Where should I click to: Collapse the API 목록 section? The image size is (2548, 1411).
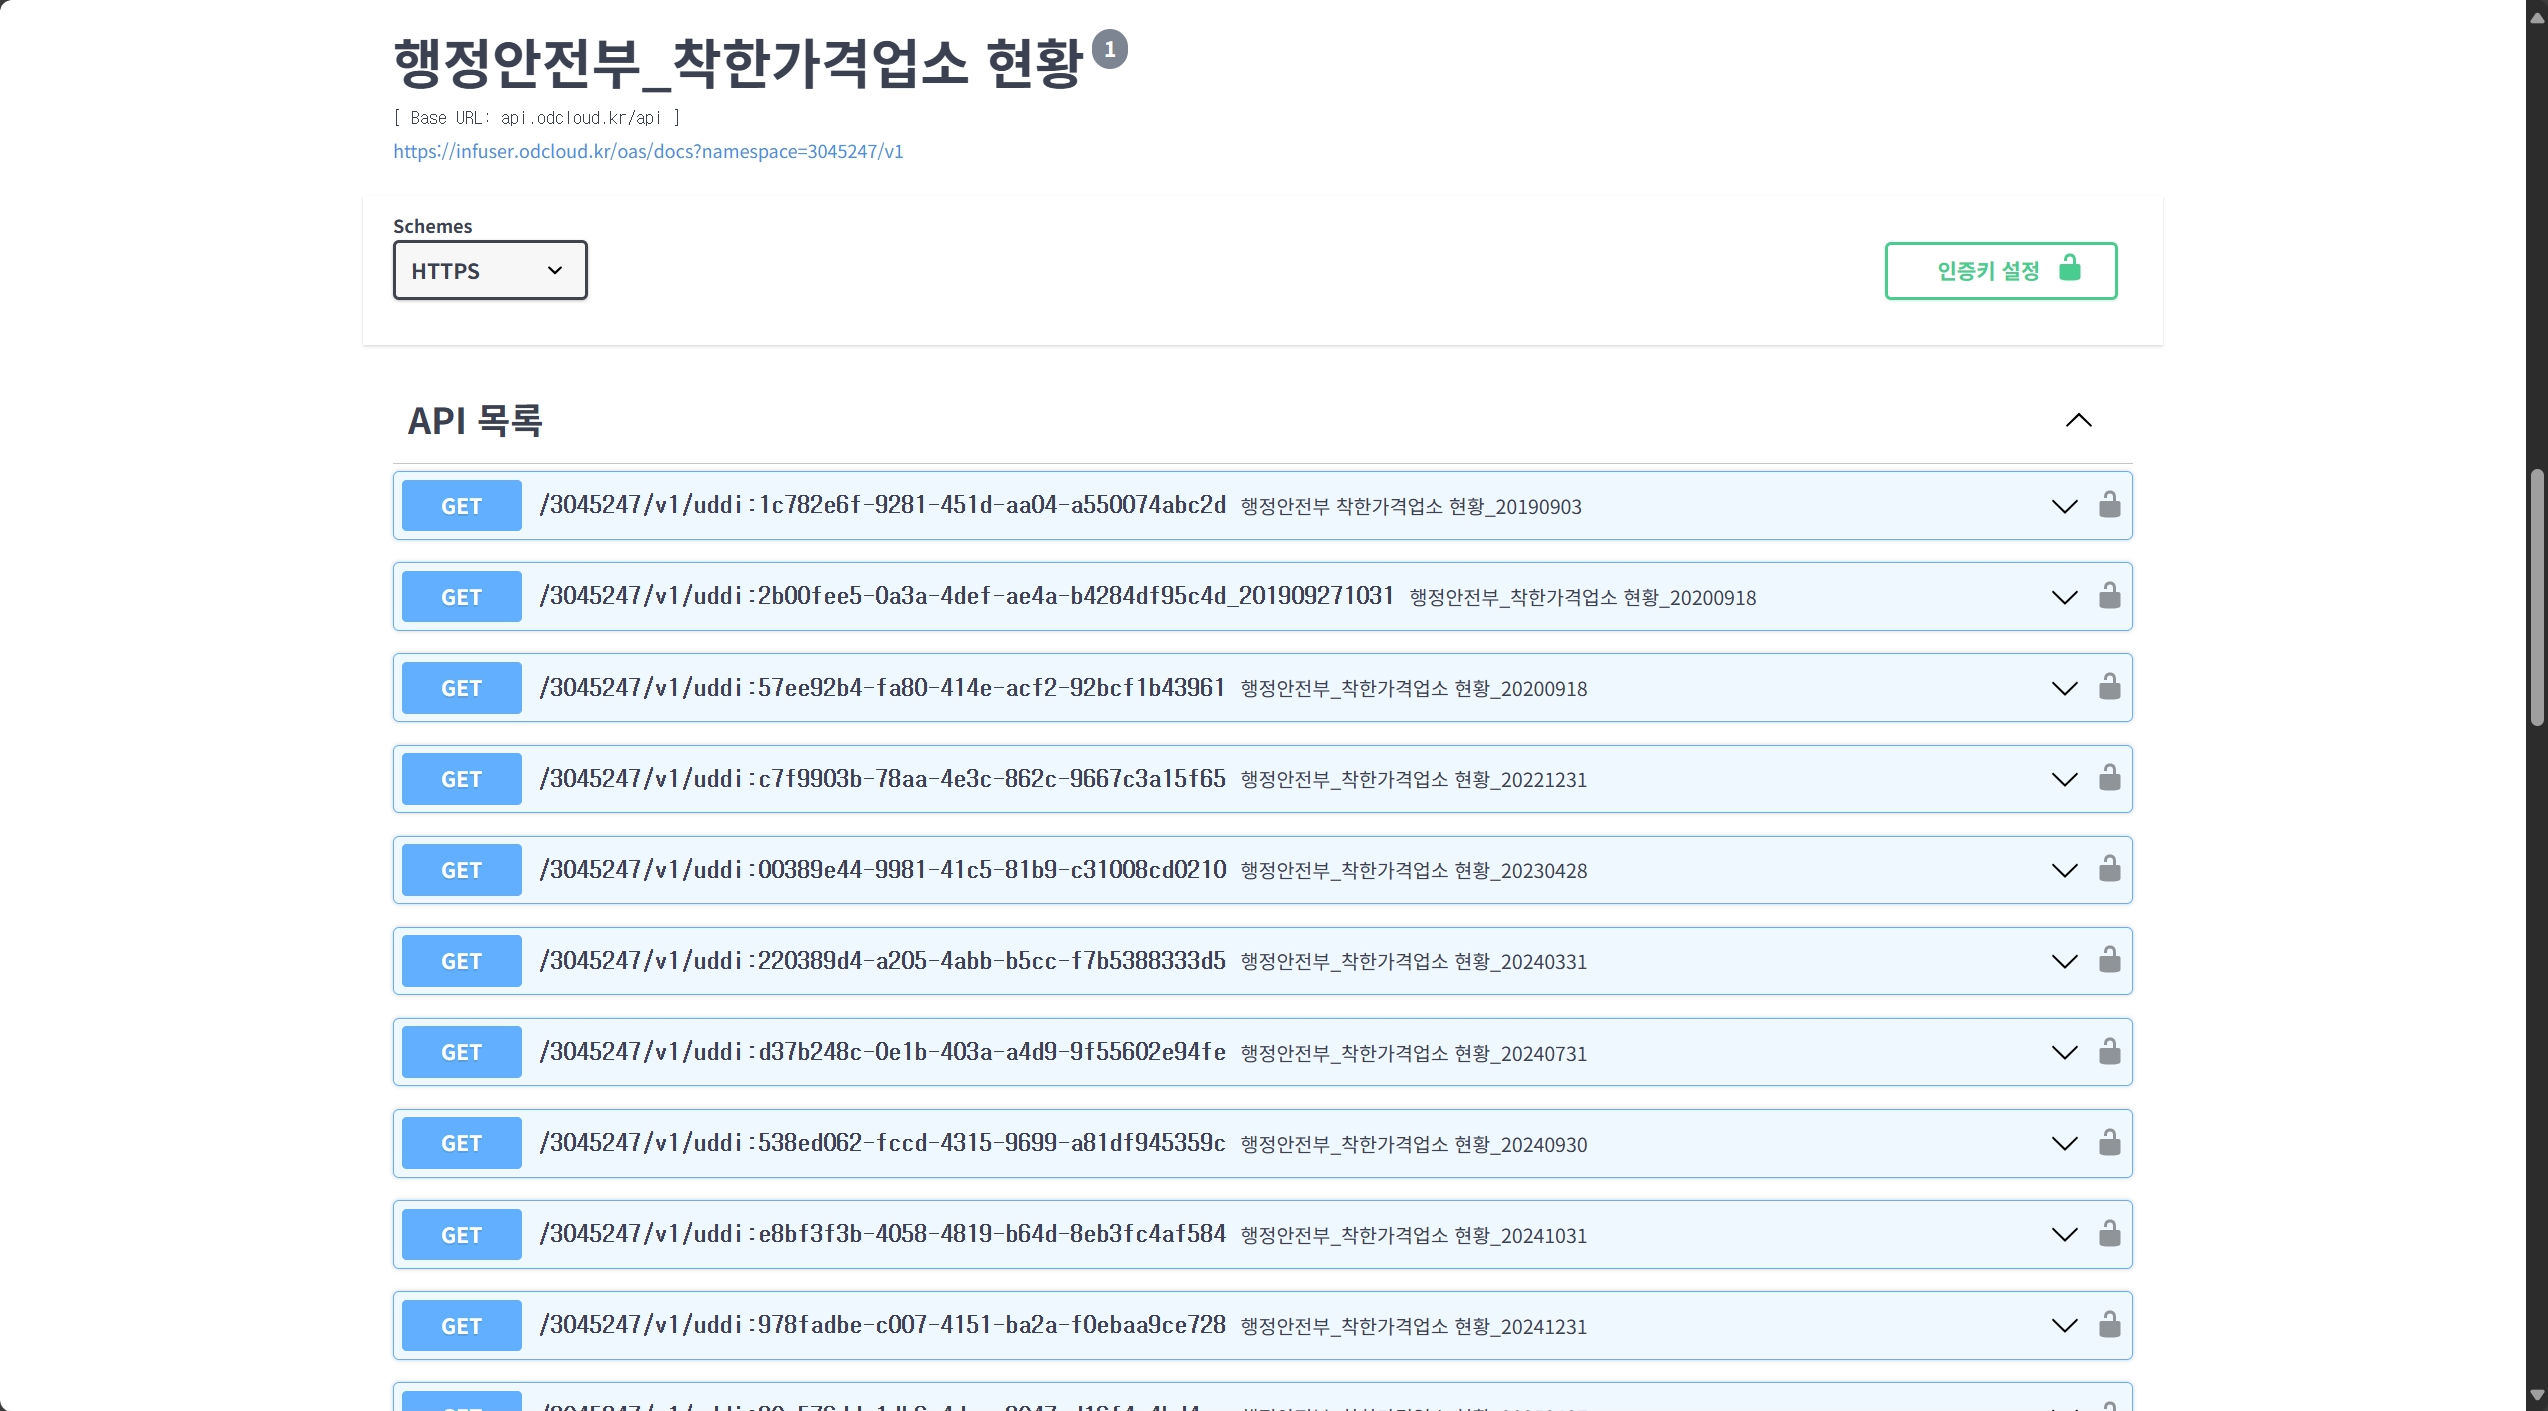2078,420
